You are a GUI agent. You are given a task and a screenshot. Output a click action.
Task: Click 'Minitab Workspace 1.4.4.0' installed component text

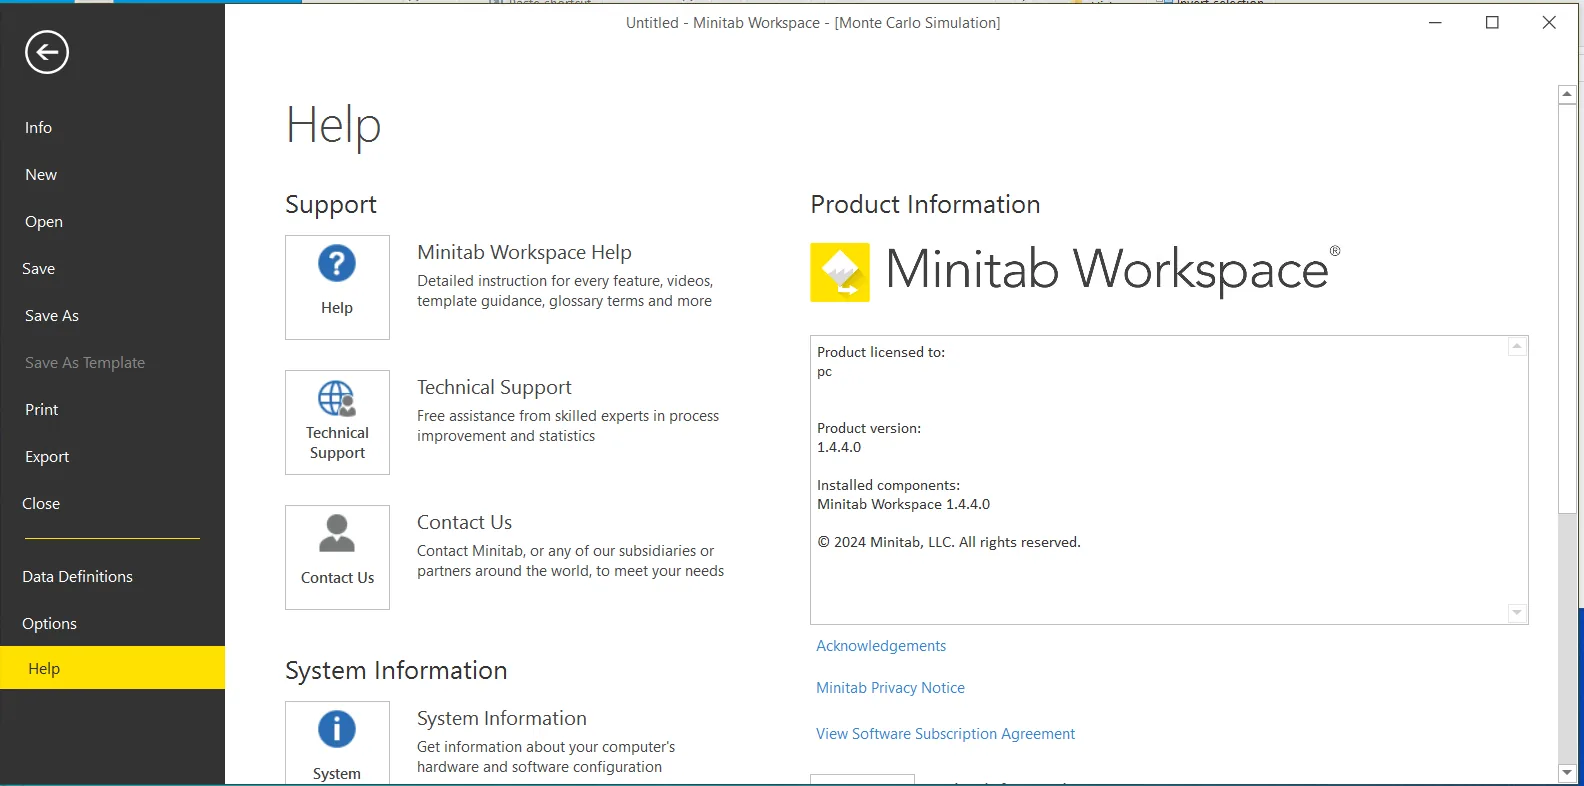903,504
